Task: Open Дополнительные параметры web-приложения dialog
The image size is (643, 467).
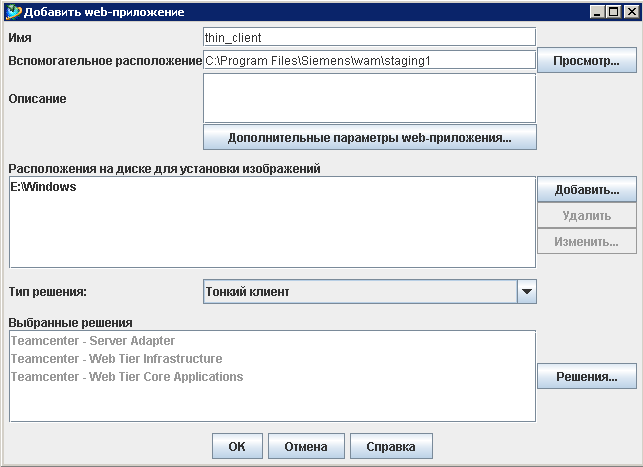Action: click(369, 137)
